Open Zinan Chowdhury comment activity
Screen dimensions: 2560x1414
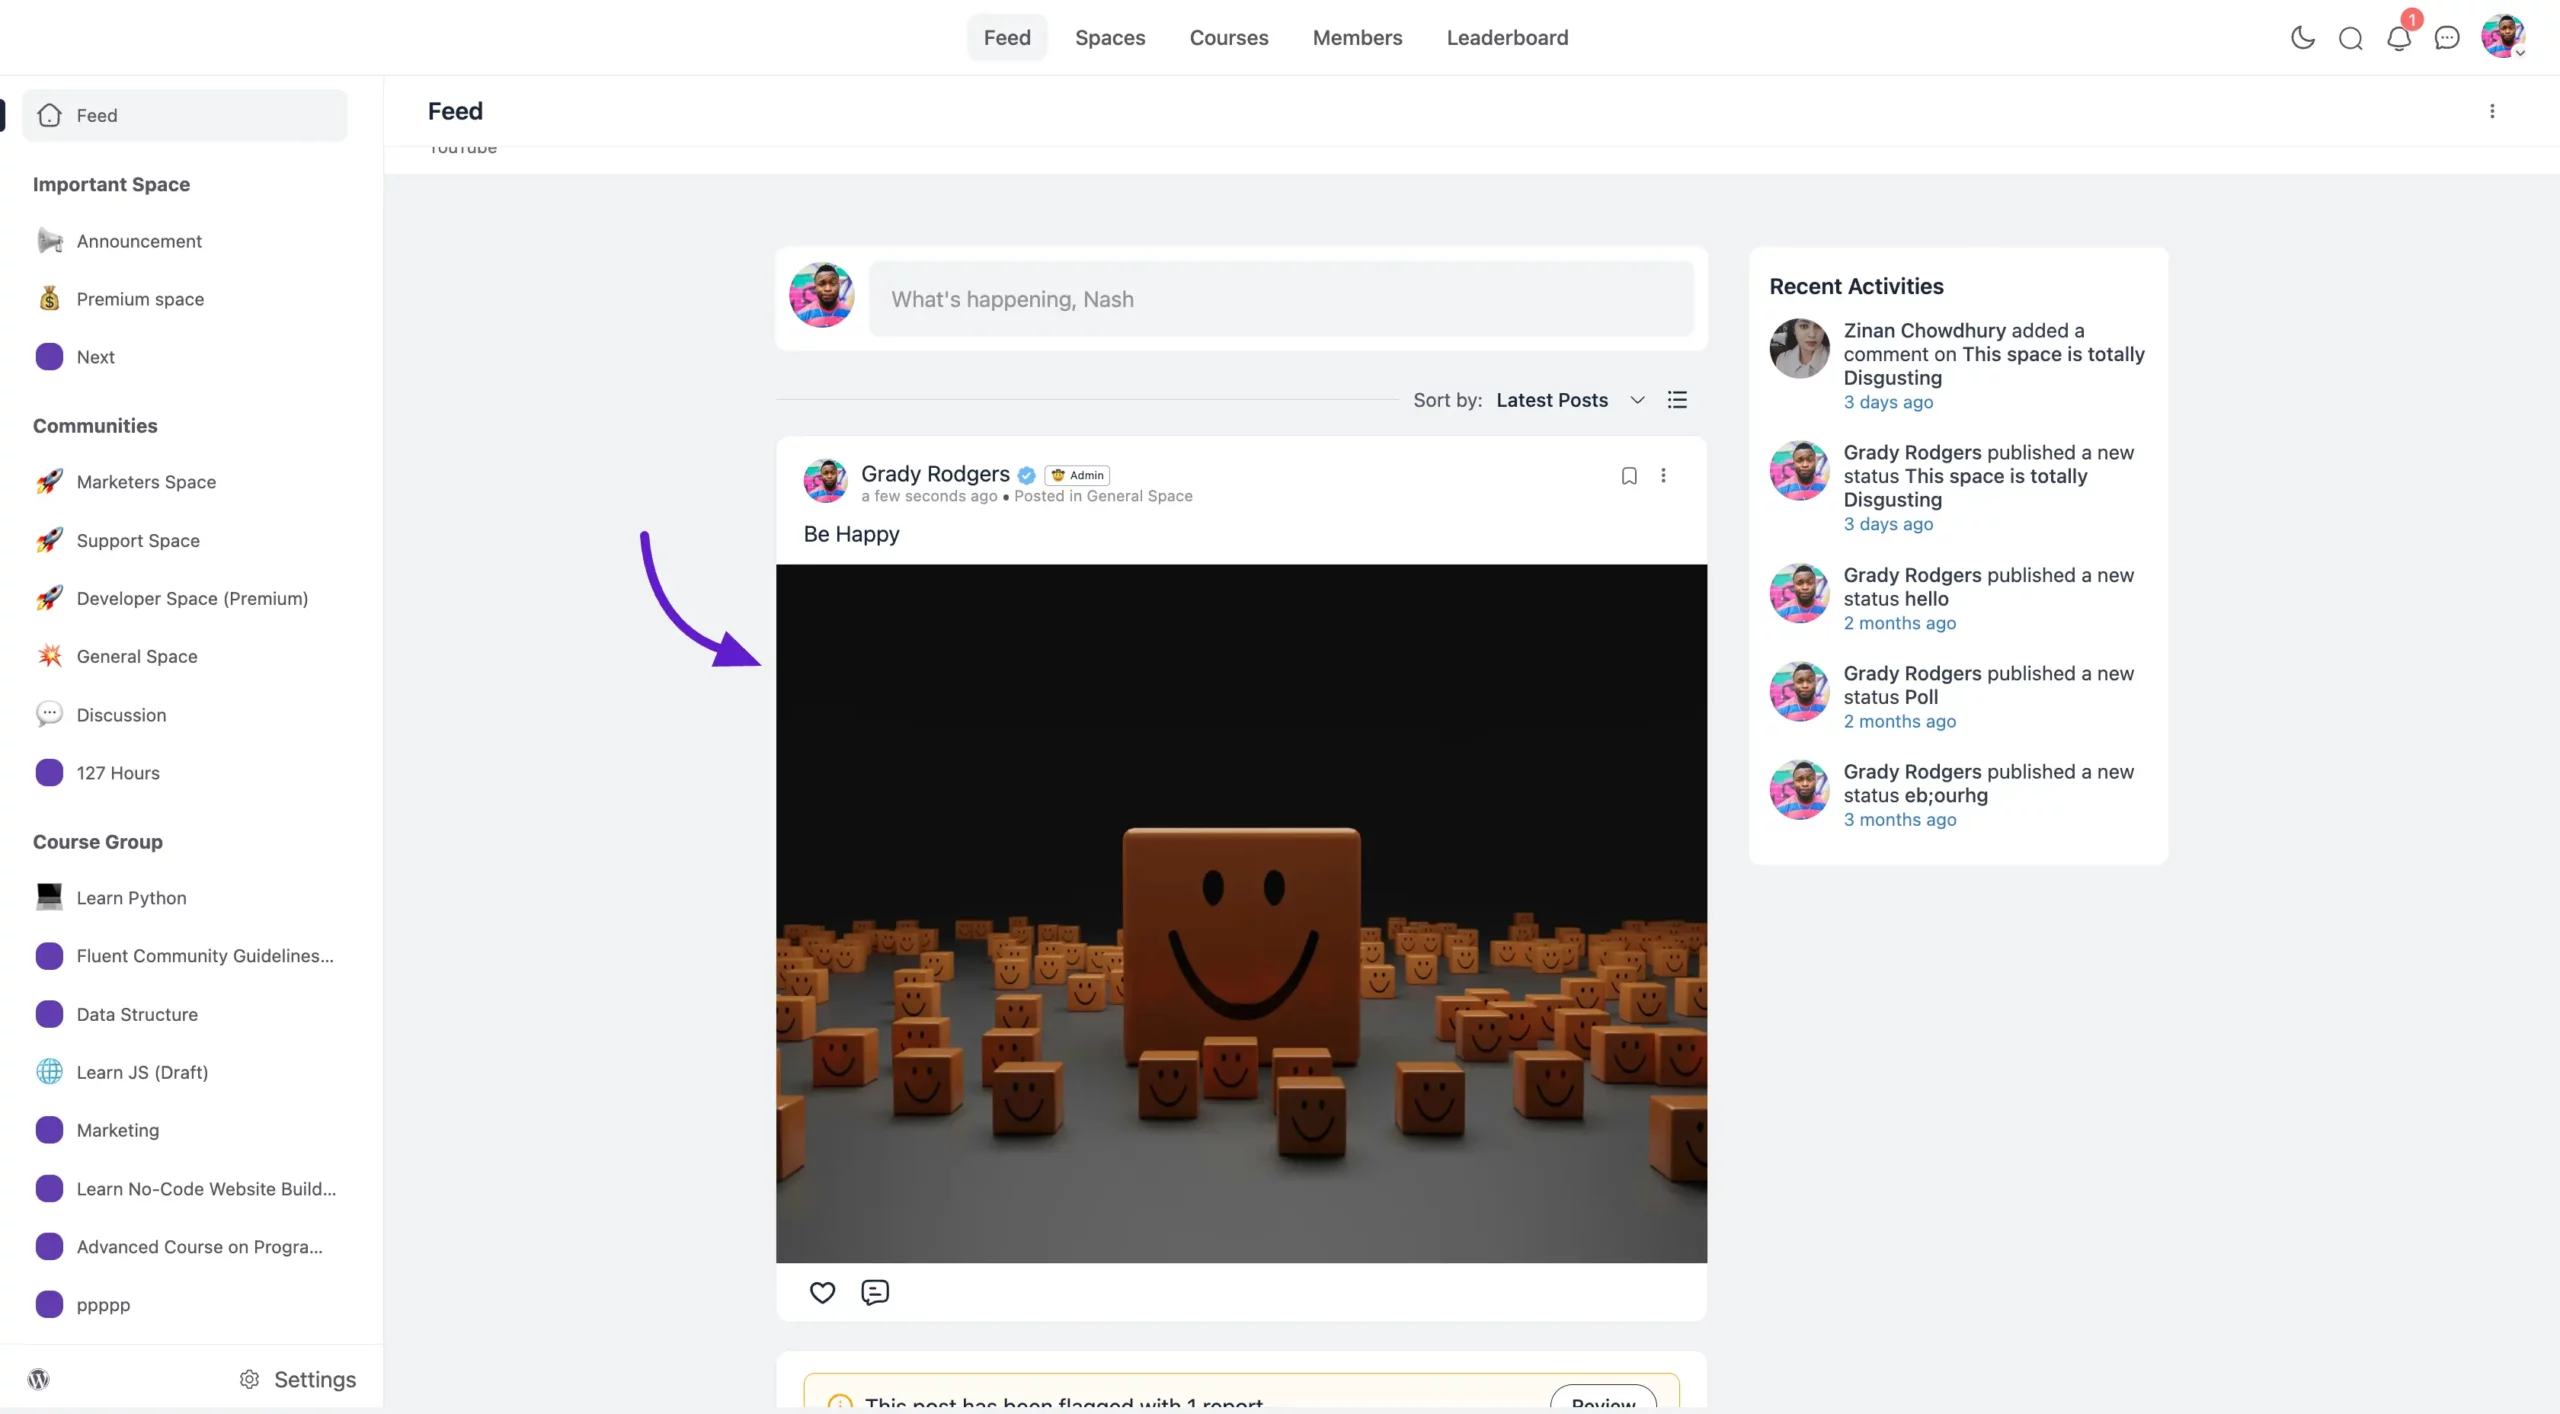pyautogui.click(x=1993, y=354)
